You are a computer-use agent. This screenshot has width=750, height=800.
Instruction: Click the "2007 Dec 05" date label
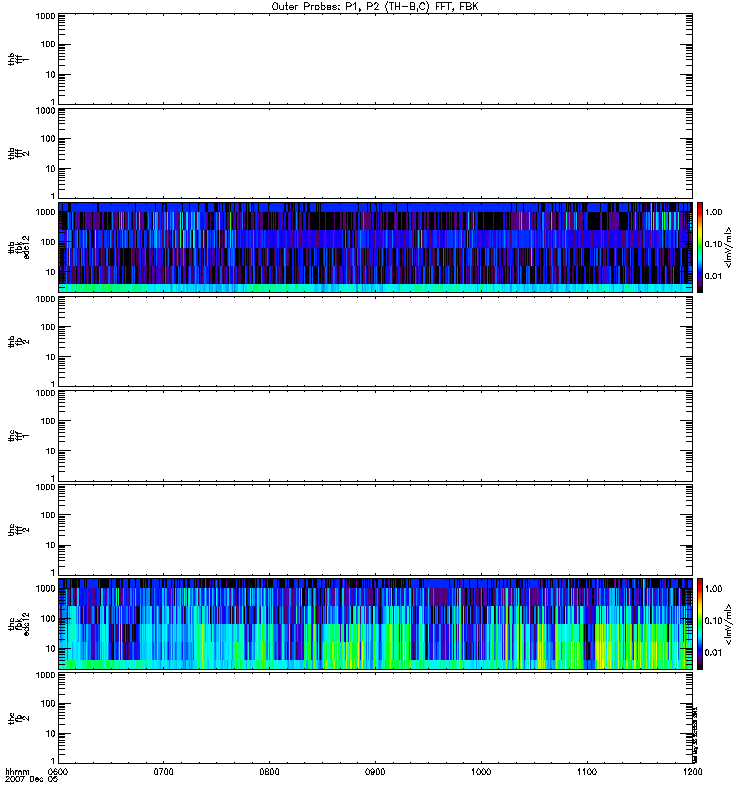31,780
